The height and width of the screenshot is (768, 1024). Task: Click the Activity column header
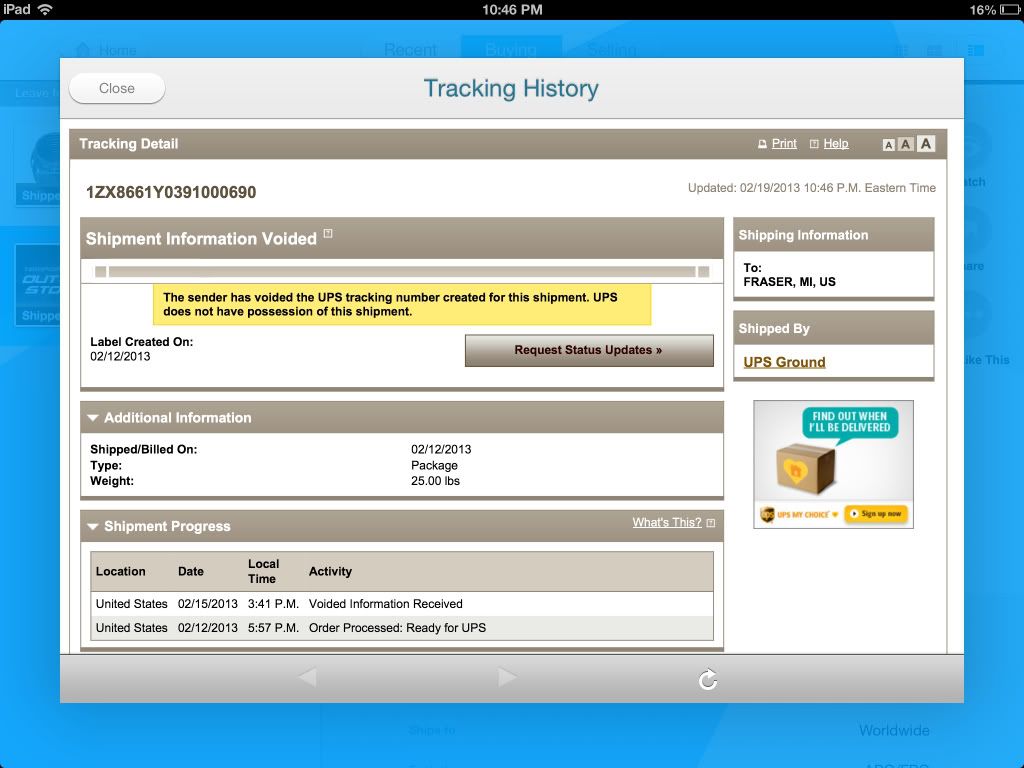pyautogui.click(x=330, y=571)
